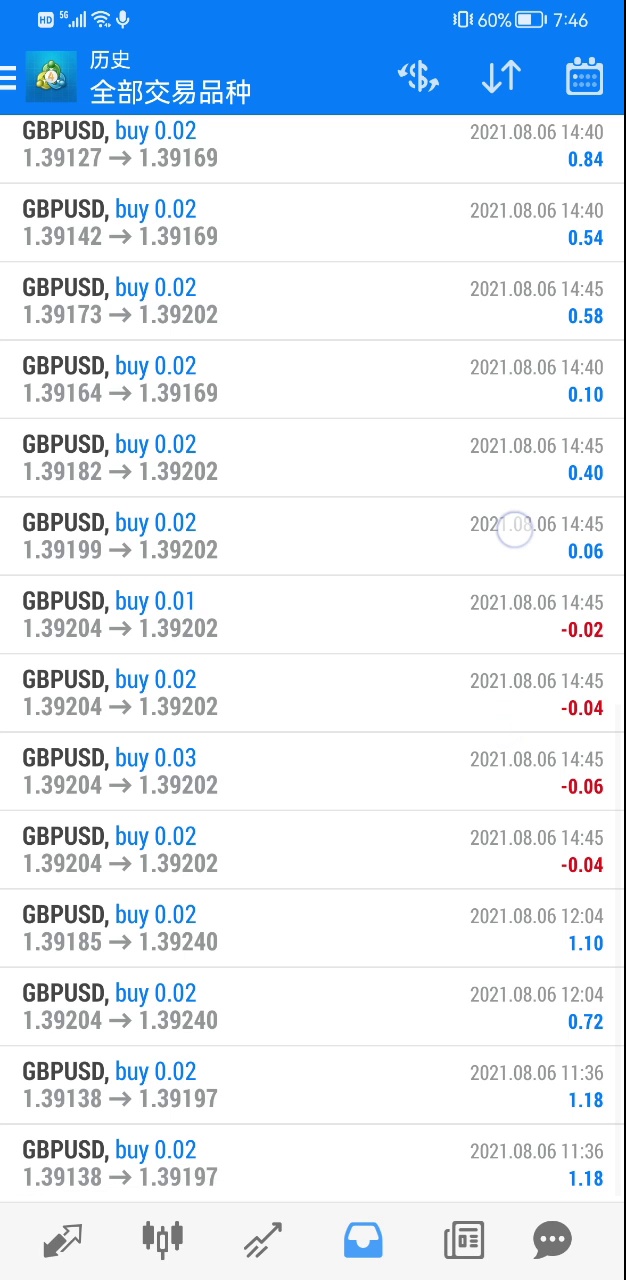Tap the trade with 0.10 profit
The height and width of the screenshot is (1280, 626).
click(x=312, y=380)
